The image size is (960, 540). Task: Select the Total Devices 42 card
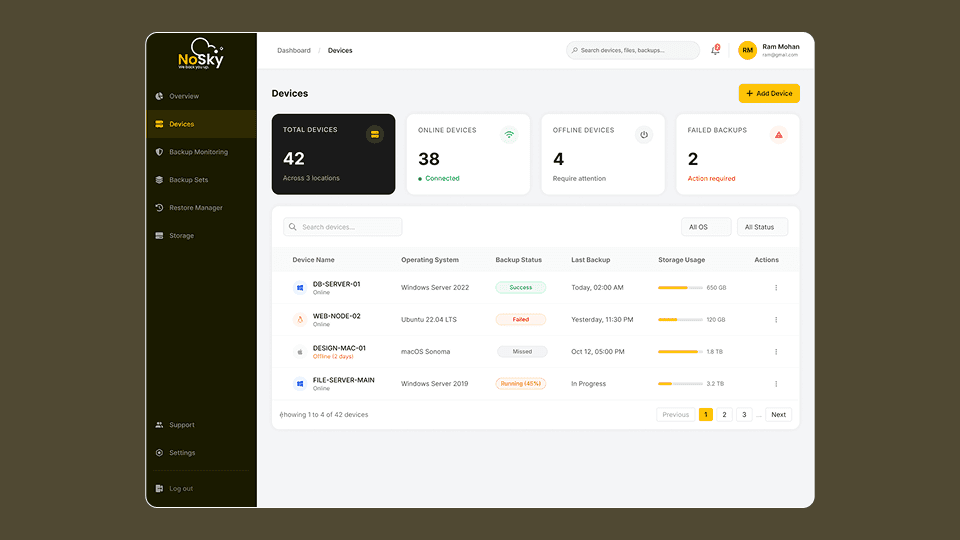[x=334, y=154]
